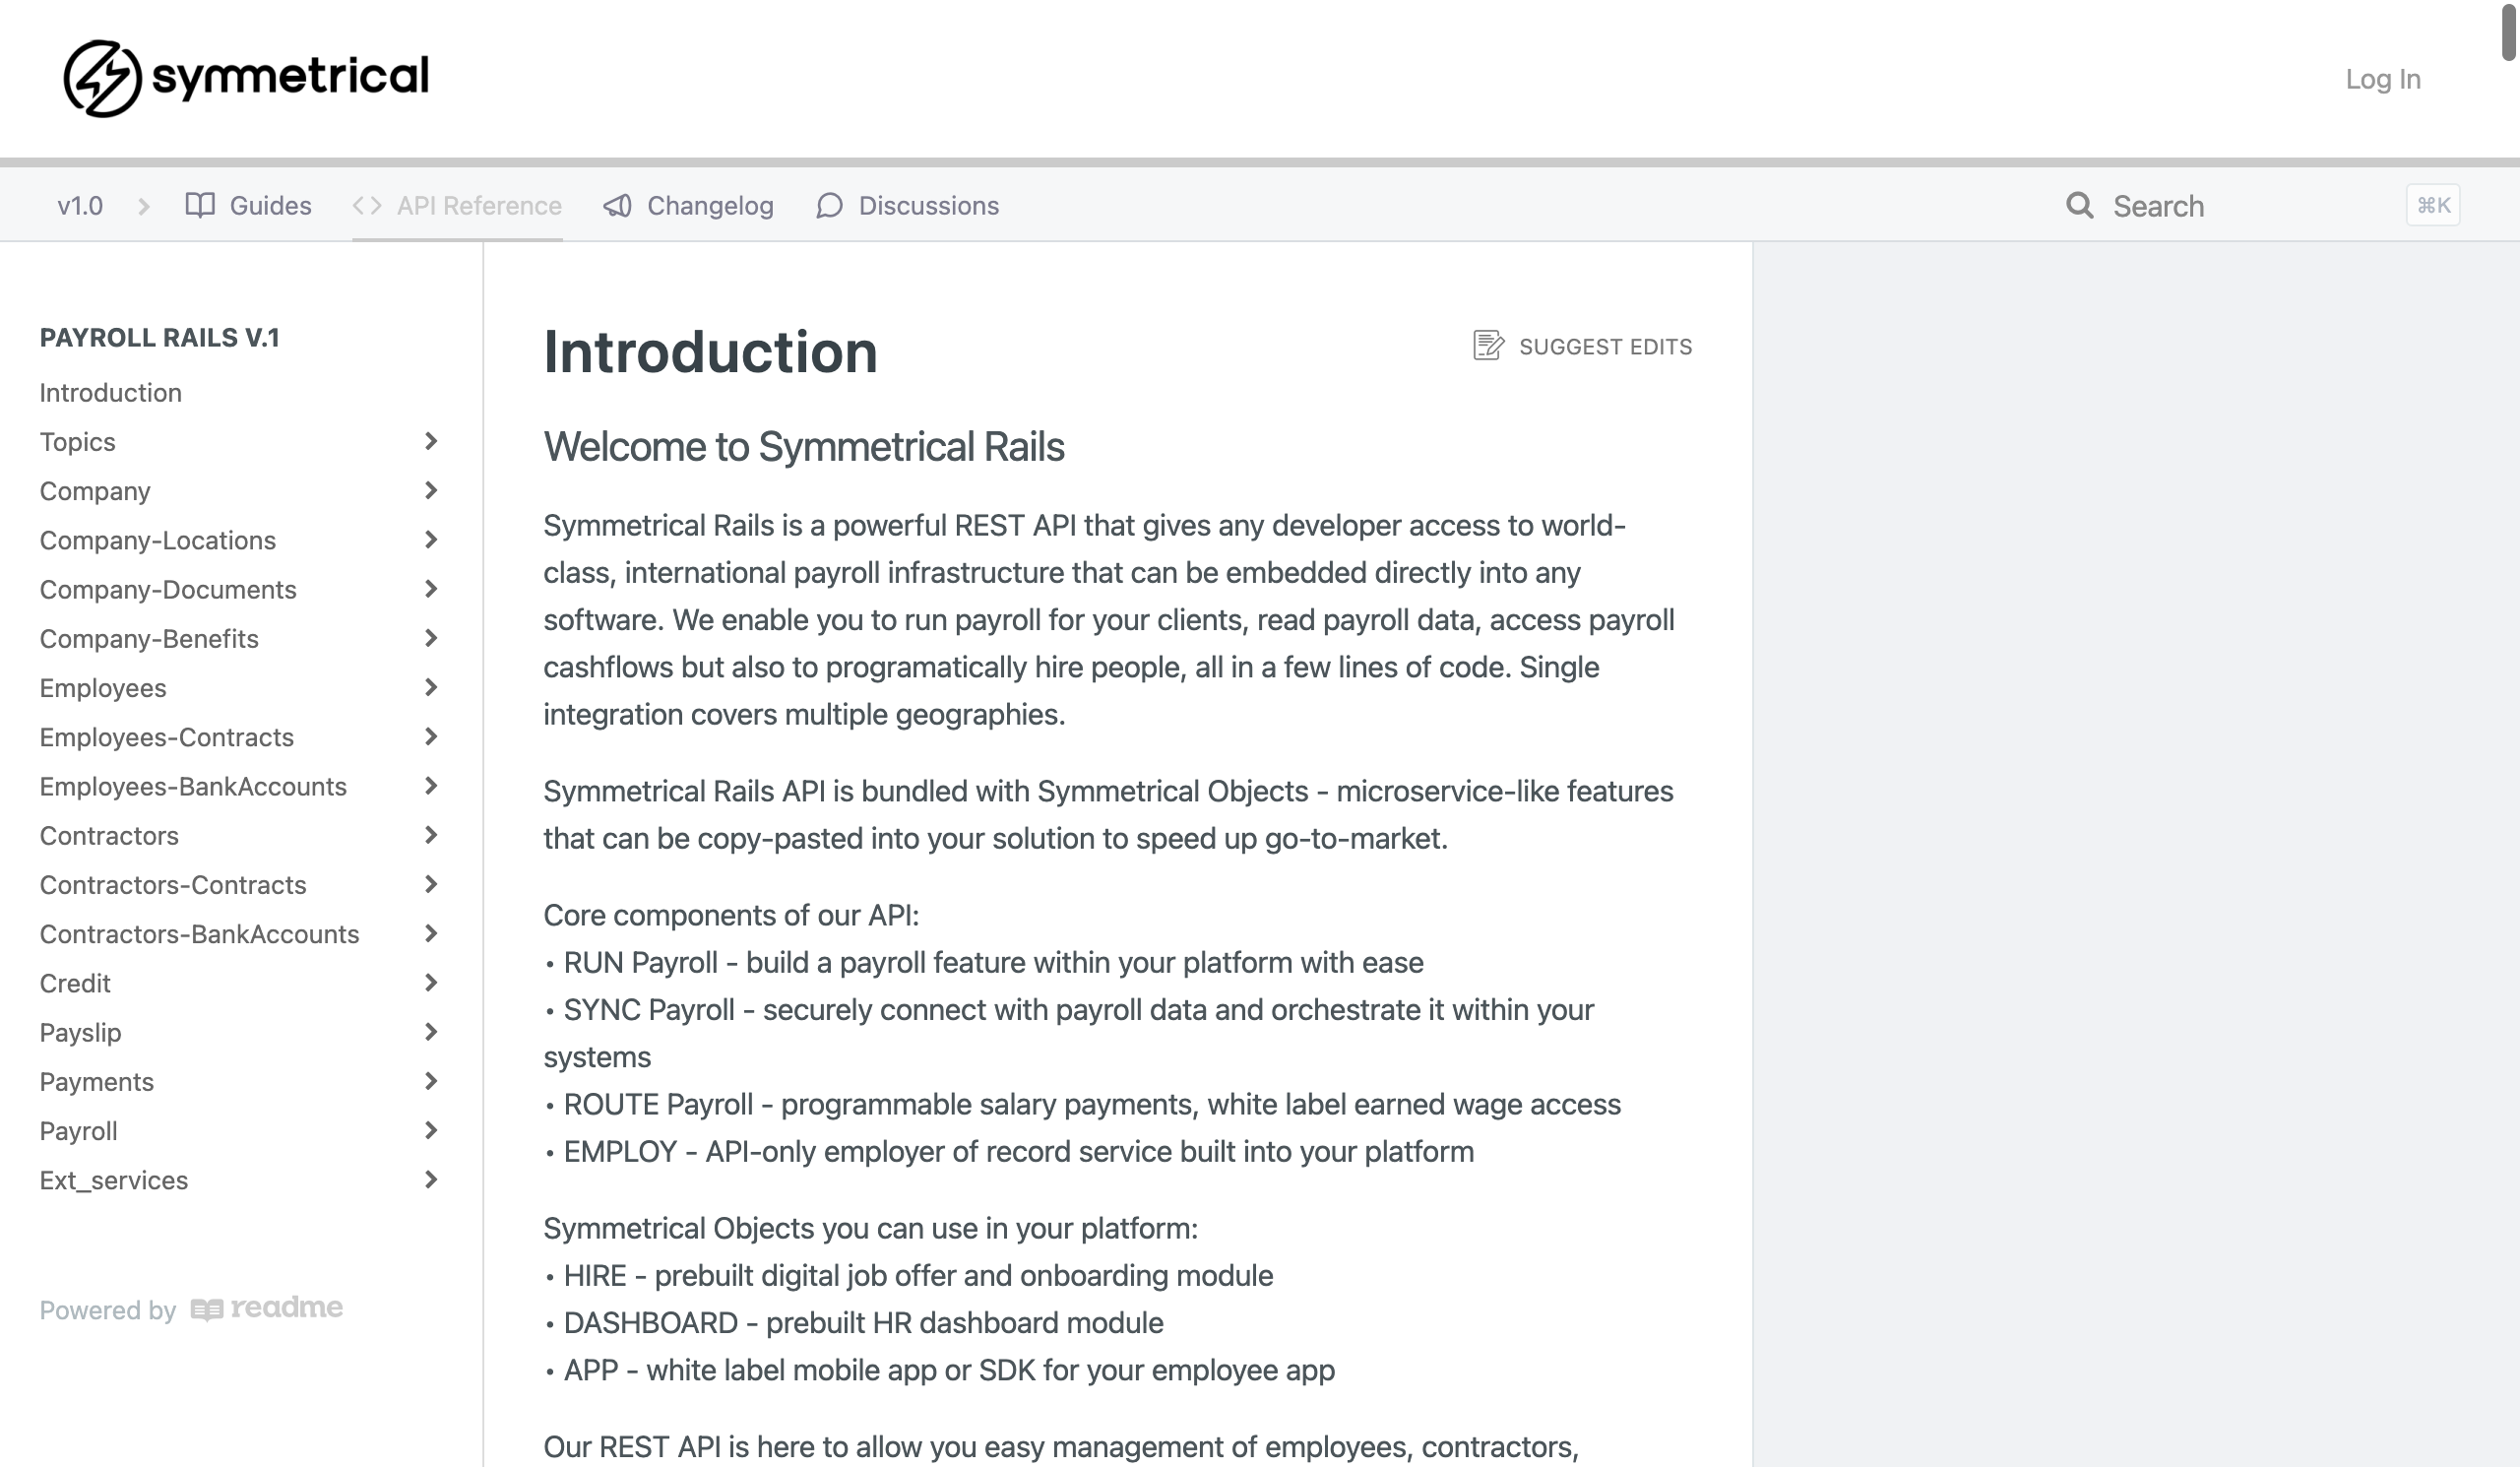The width and height of the screenshot is (2520, 1467).
Task: Click the 'Introduction' page title
Action: coord(710,352)
